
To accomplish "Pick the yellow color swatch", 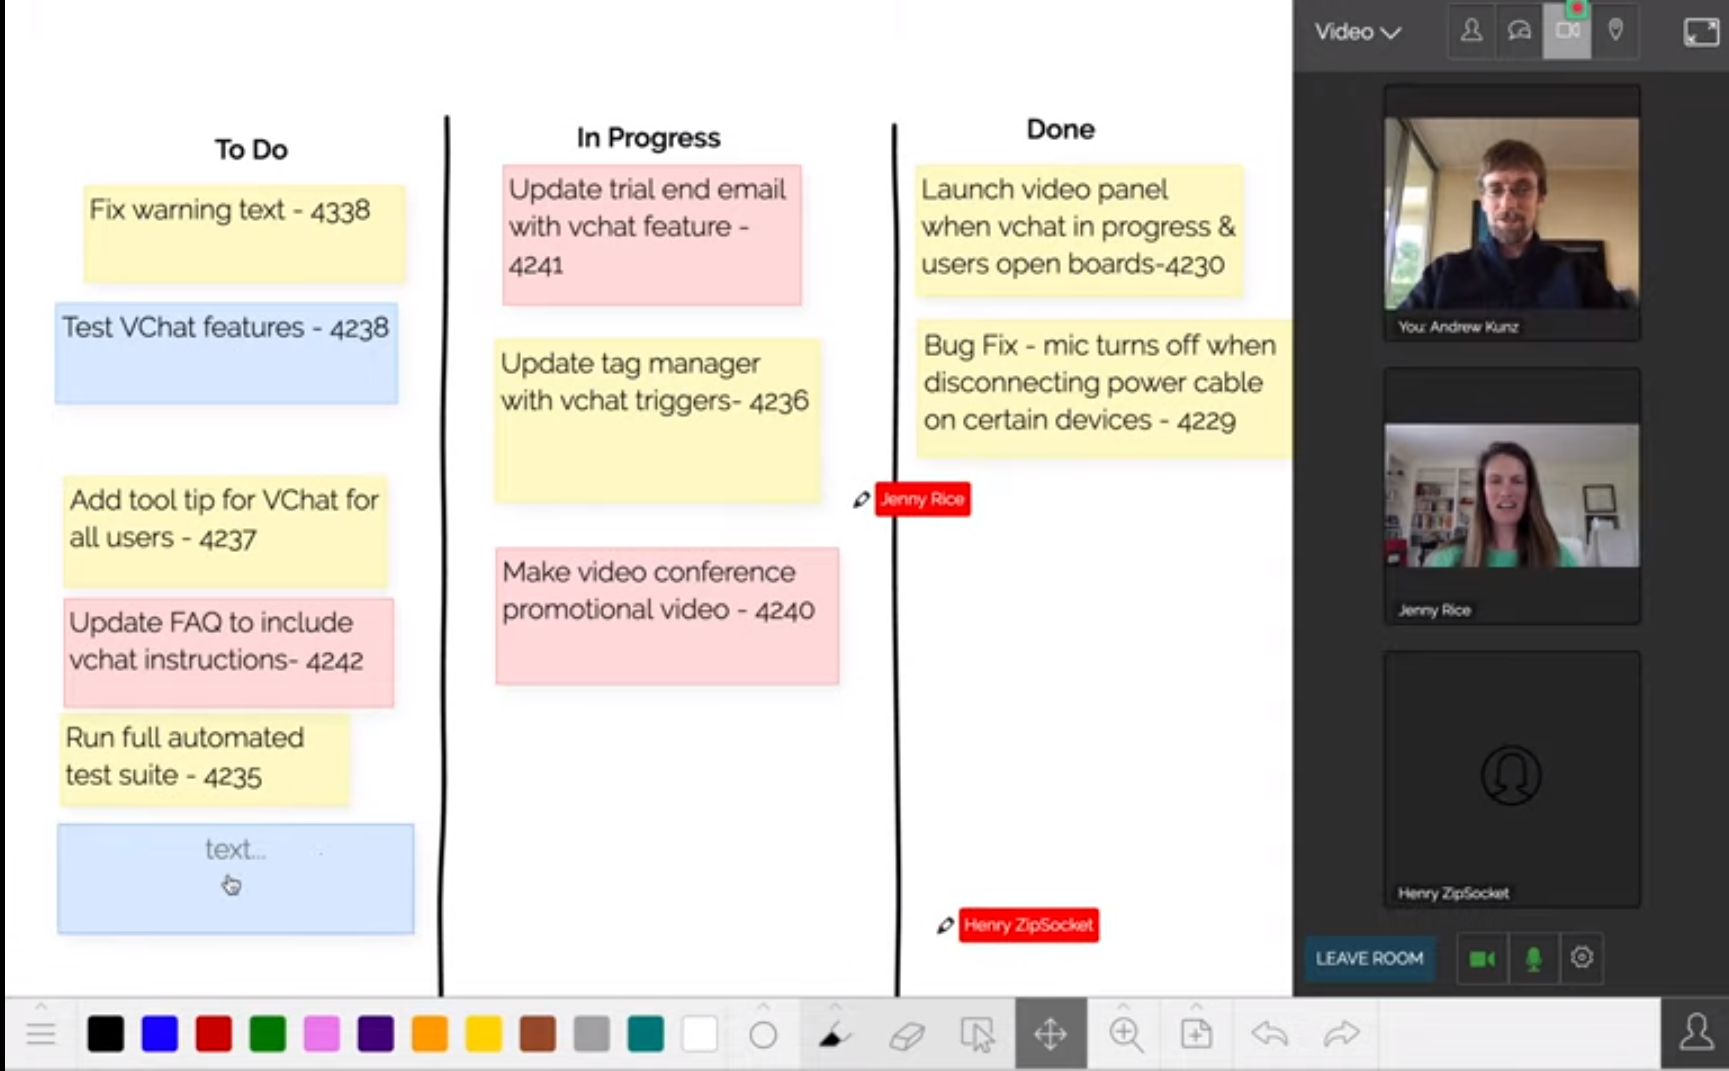I will click(x=483, y=1034).
